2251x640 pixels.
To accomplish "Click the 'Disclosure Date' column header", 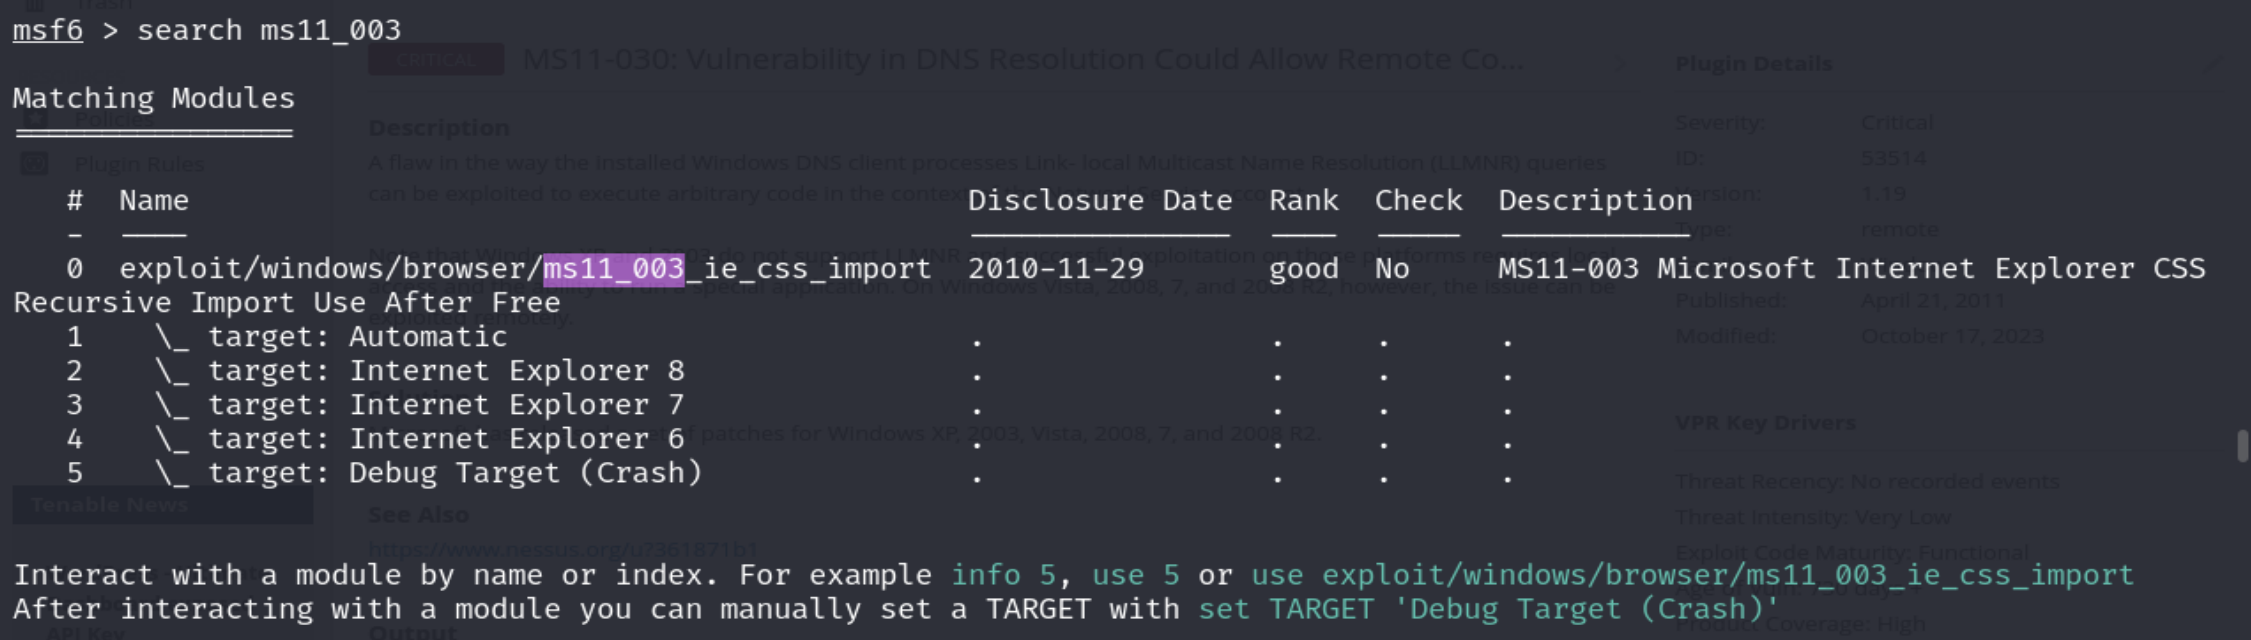I will coord(1100,200).
